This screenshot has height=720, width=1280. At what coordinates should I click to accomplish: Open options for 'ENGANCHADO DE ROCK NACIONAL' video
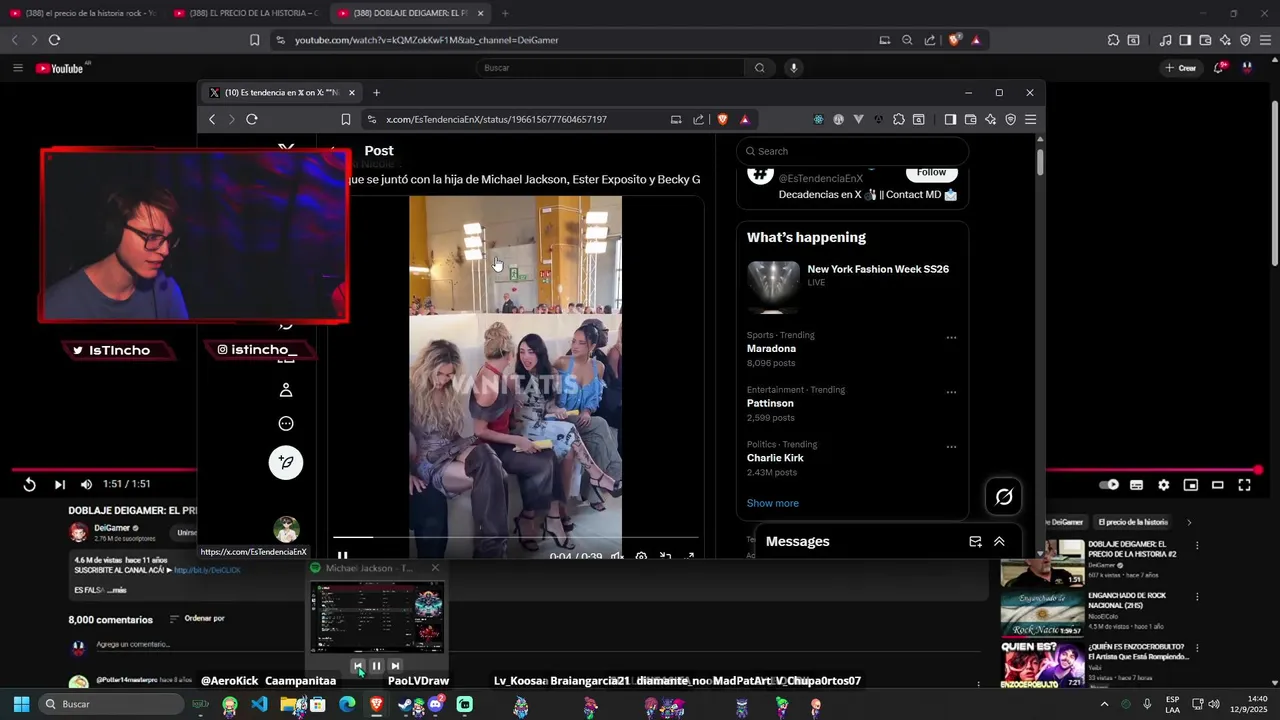1197,599
